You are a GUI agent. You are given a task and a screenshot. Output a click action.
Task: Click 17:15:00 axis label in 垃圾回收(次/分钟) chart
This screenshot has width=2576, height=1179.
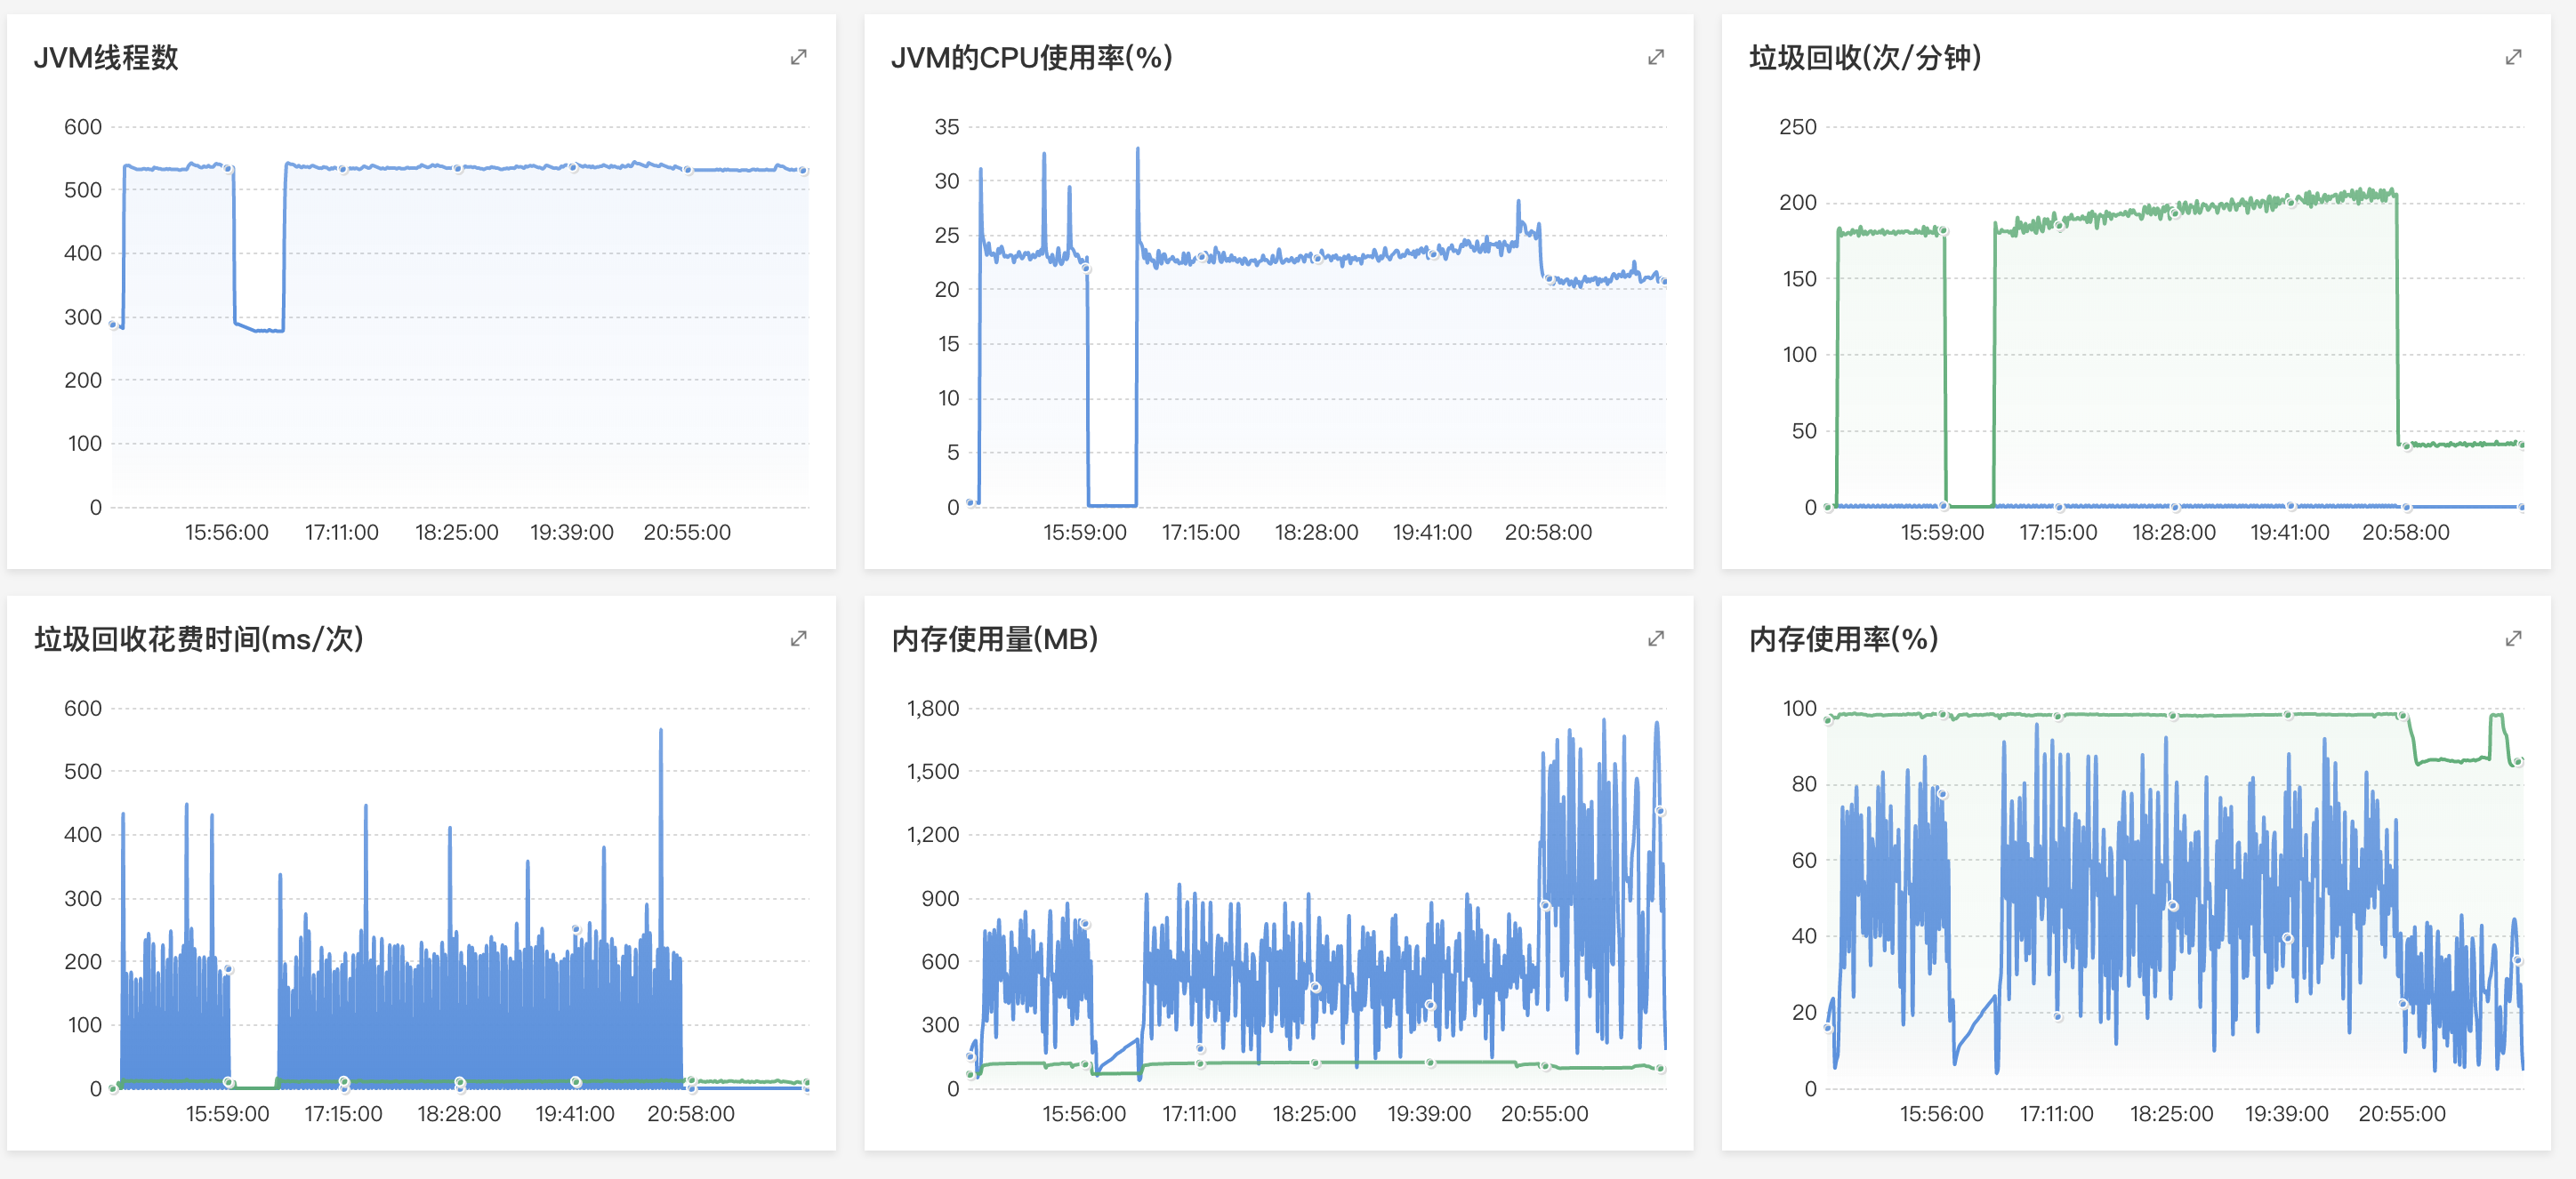2057,532
